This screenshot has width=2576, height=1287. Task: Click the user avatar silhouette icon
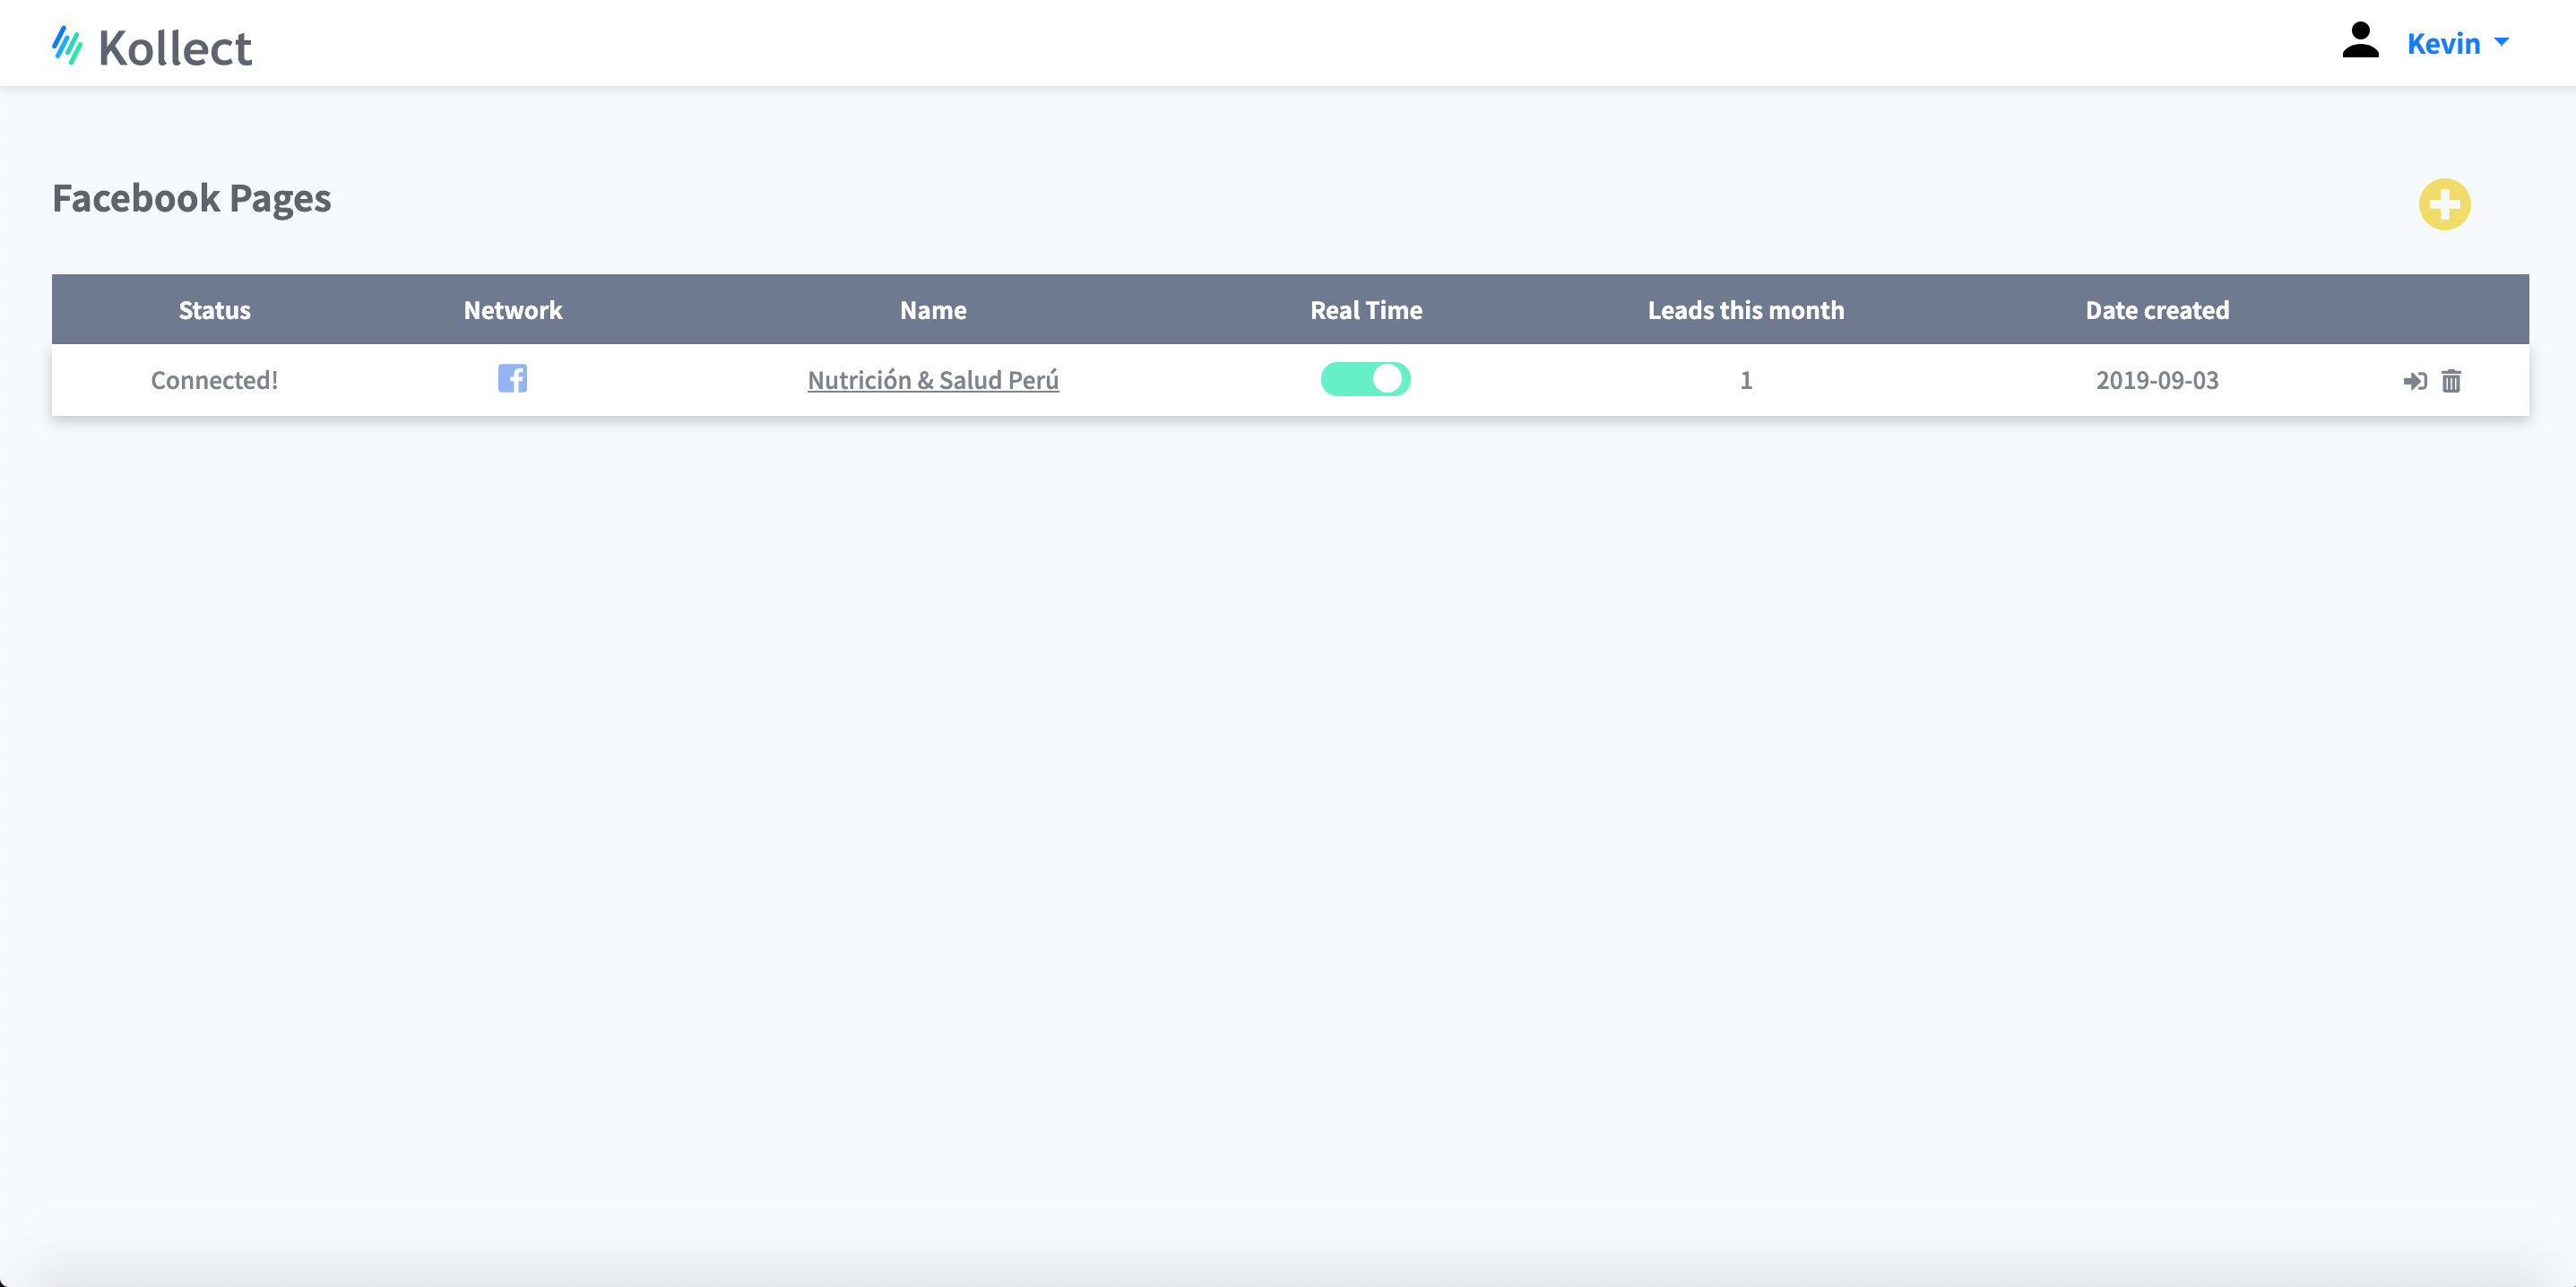tap(2360, 41)
